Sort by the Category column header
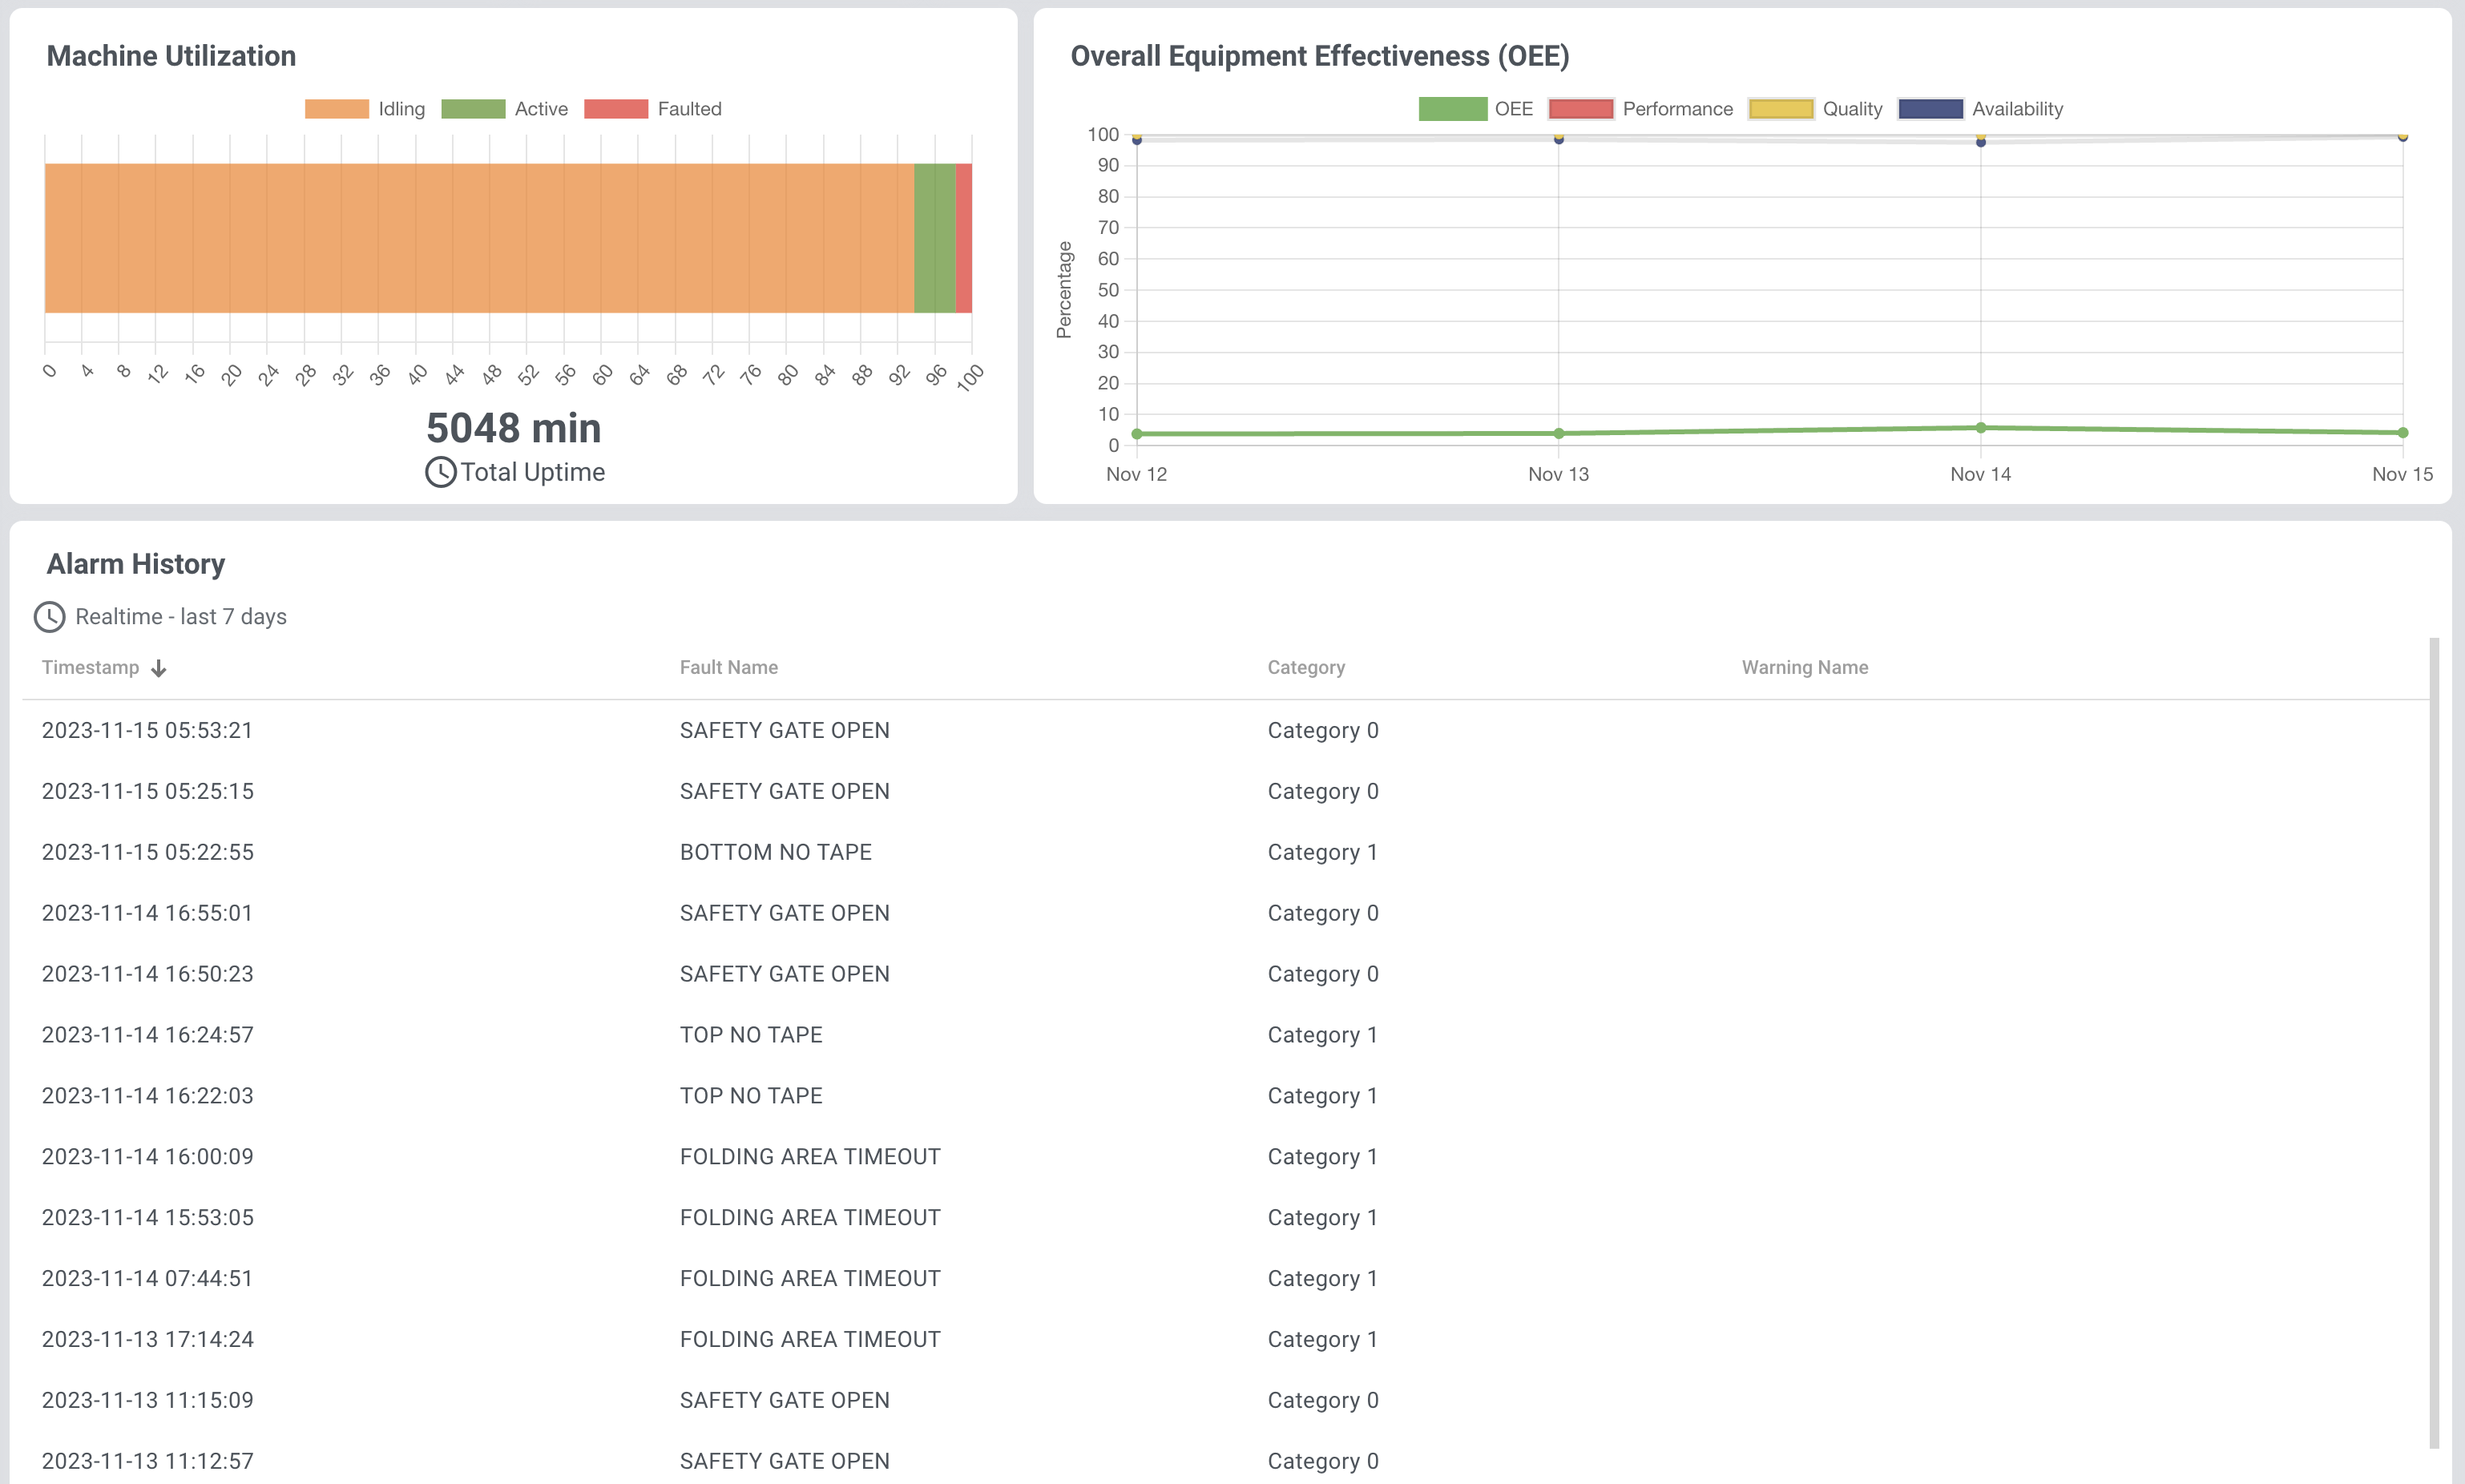2465x1484 pixels. [1306, 667]
